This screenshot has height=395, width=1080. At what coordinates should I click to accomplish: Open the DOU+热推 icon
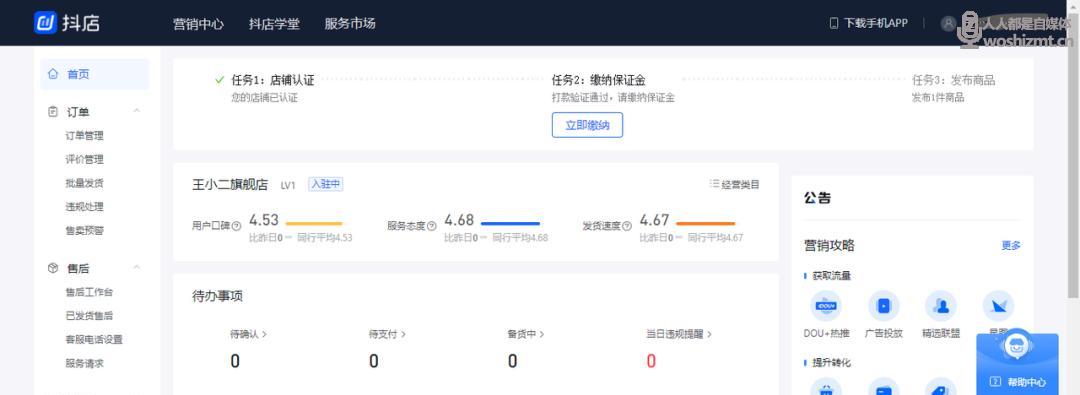pyautogui.click(x=827, y=305)
